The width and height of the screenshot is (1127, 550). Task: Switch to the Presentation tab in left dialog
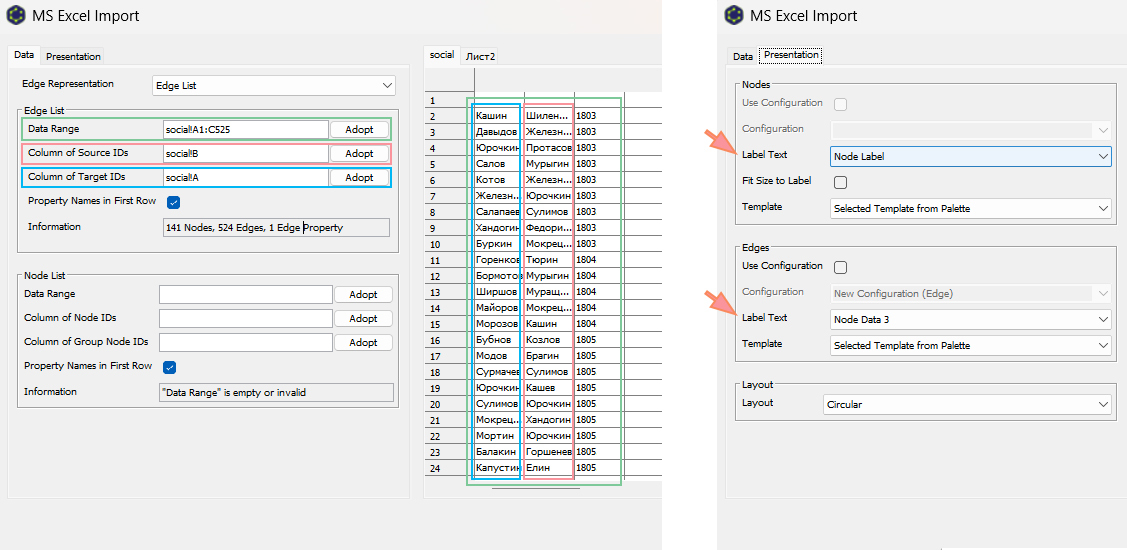coord(73,56)
